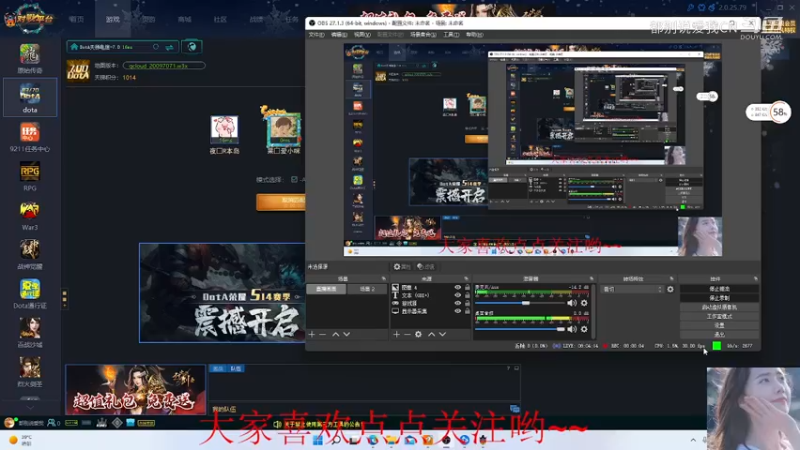Viewport: 800px width, 450px height.
Task: Move scene down in Scenes panel
Action: [x=346, y=334]
